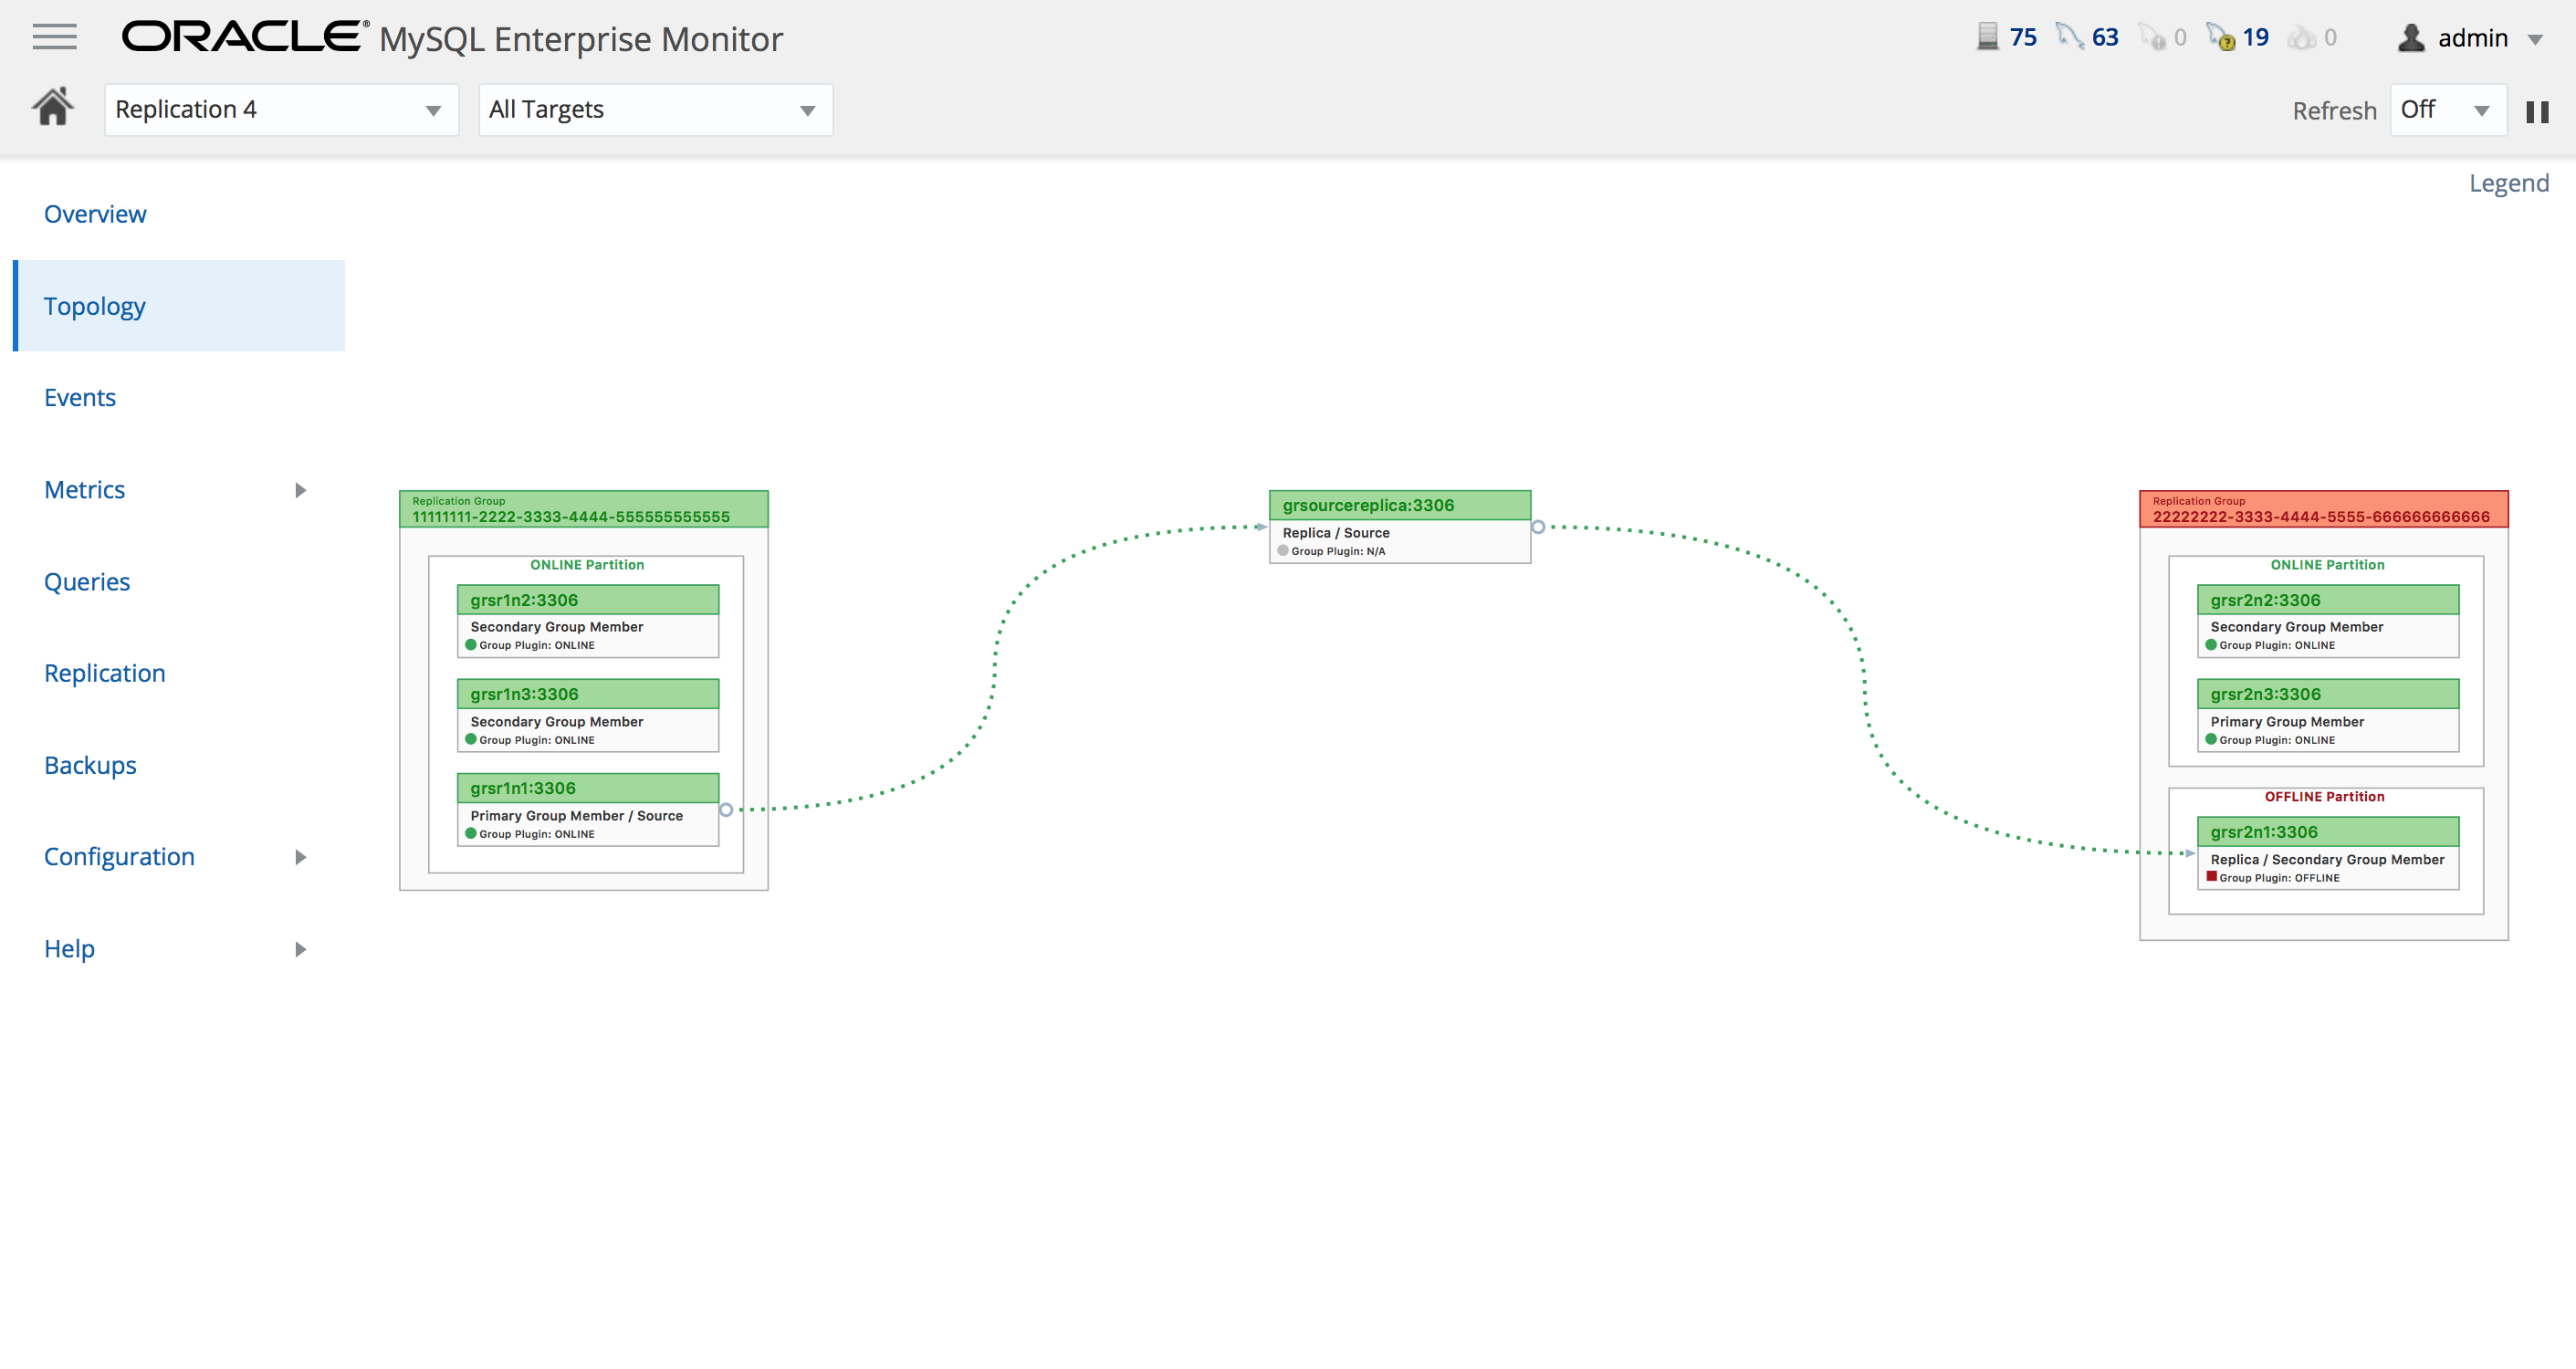The width and height of the screenshot is (2576, 1369).
Task: Expand the Configuration submenu arrow
Action: (300, 857)
